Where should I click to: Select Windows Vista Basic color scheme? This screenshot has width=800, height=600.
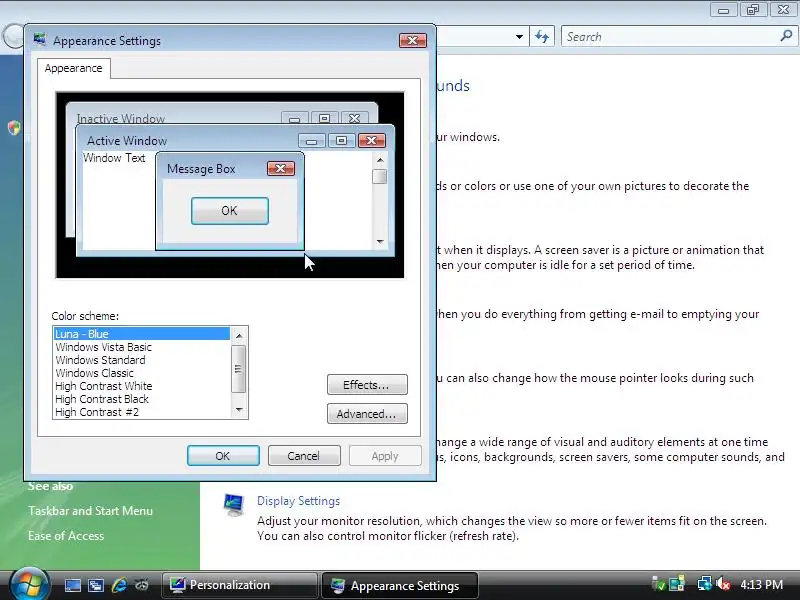[x=142, y=347]
